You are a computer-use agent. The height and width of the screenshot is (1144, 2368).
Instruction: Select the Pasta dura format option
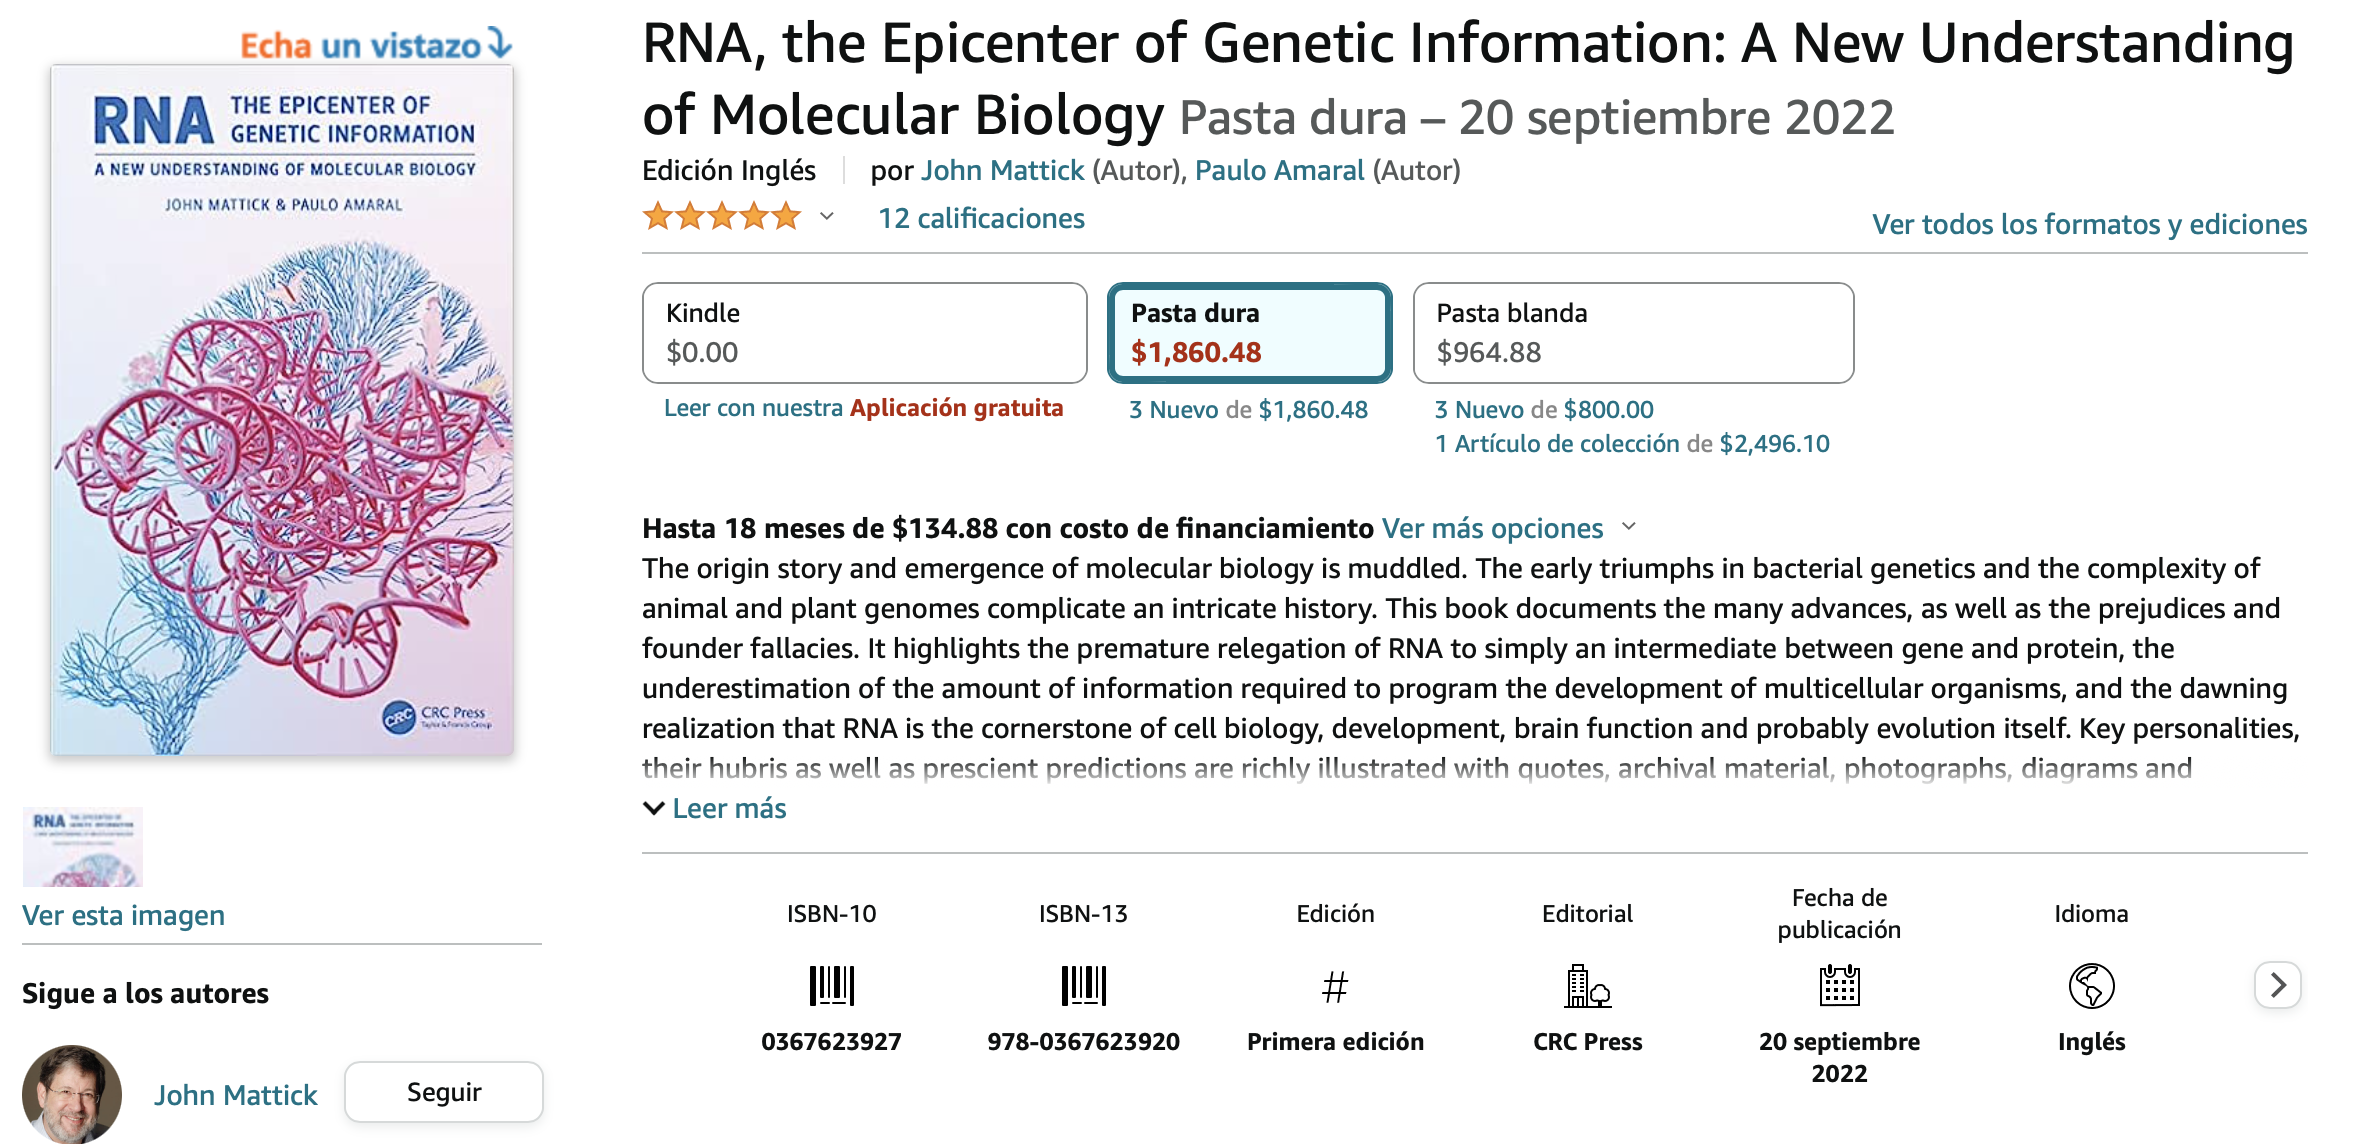tap(1249, 333)
